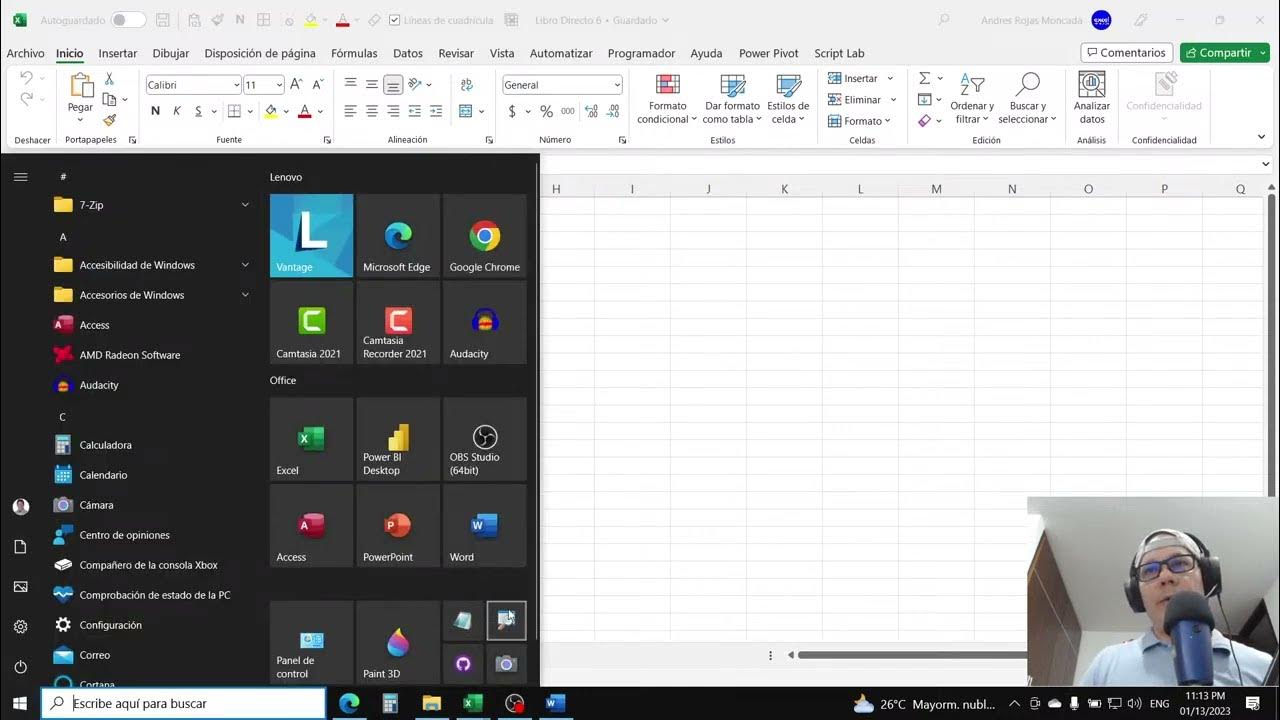Launch the Google Chrome tile
The width and height of the screenshot is (1280, 720).
484,235
